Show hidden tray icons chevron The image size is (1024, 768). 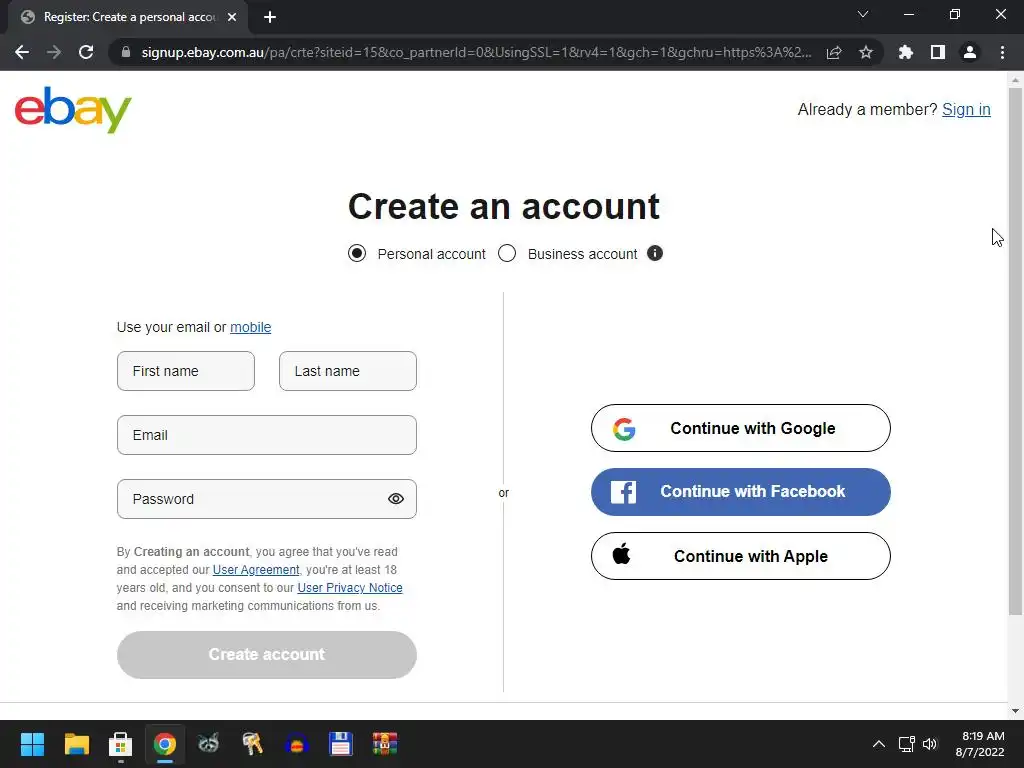pos(879,744)
